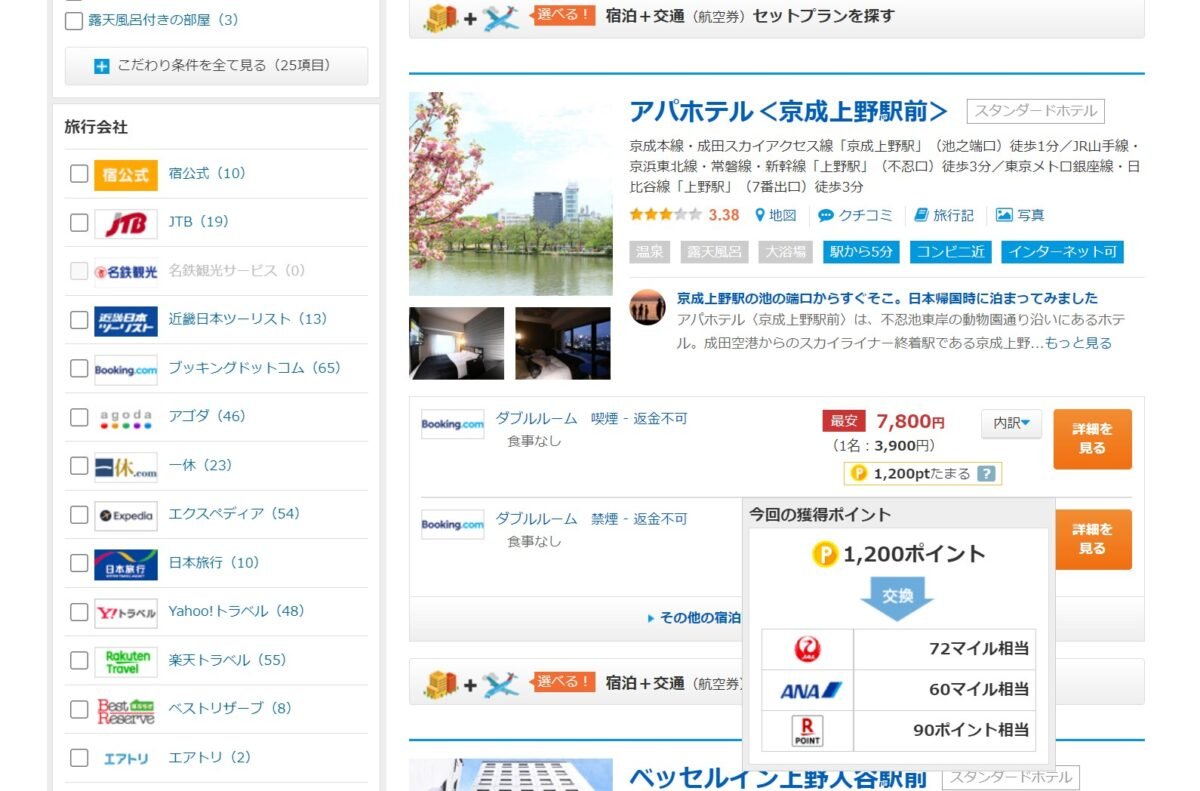
Task: Click the Booking.com logo on first plan
Action: [x=451, y=424]
